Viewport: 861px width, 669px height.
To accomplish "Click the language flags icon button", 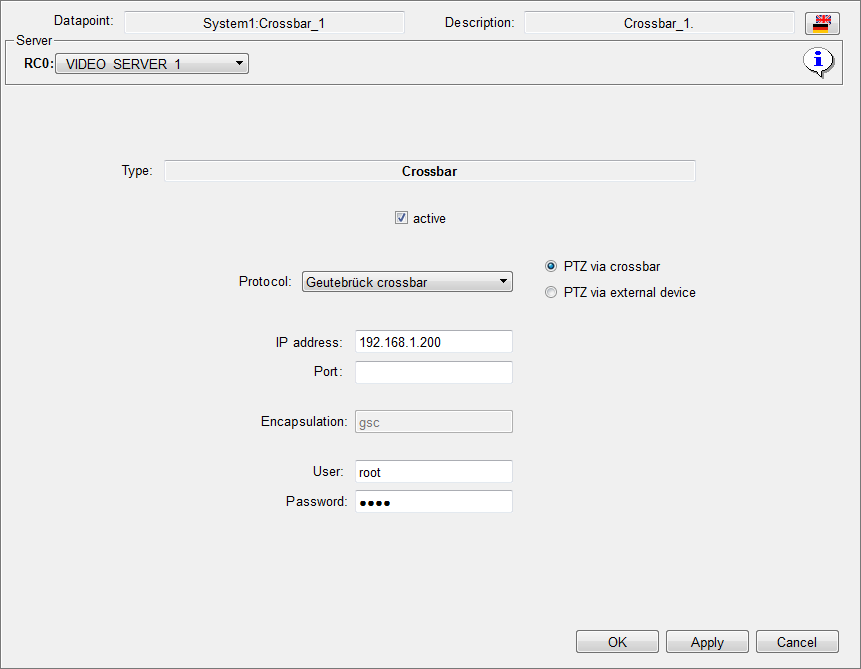I will point(821,24).
